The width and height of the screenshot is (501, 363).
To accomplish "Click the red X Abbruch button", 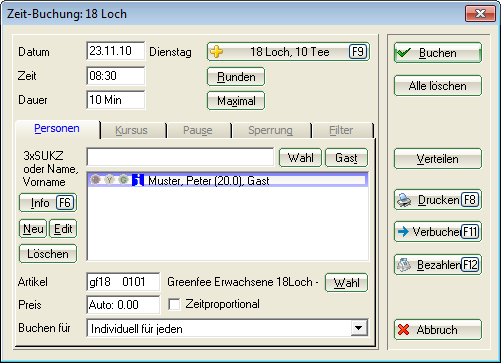I will [x=438, y=330].
